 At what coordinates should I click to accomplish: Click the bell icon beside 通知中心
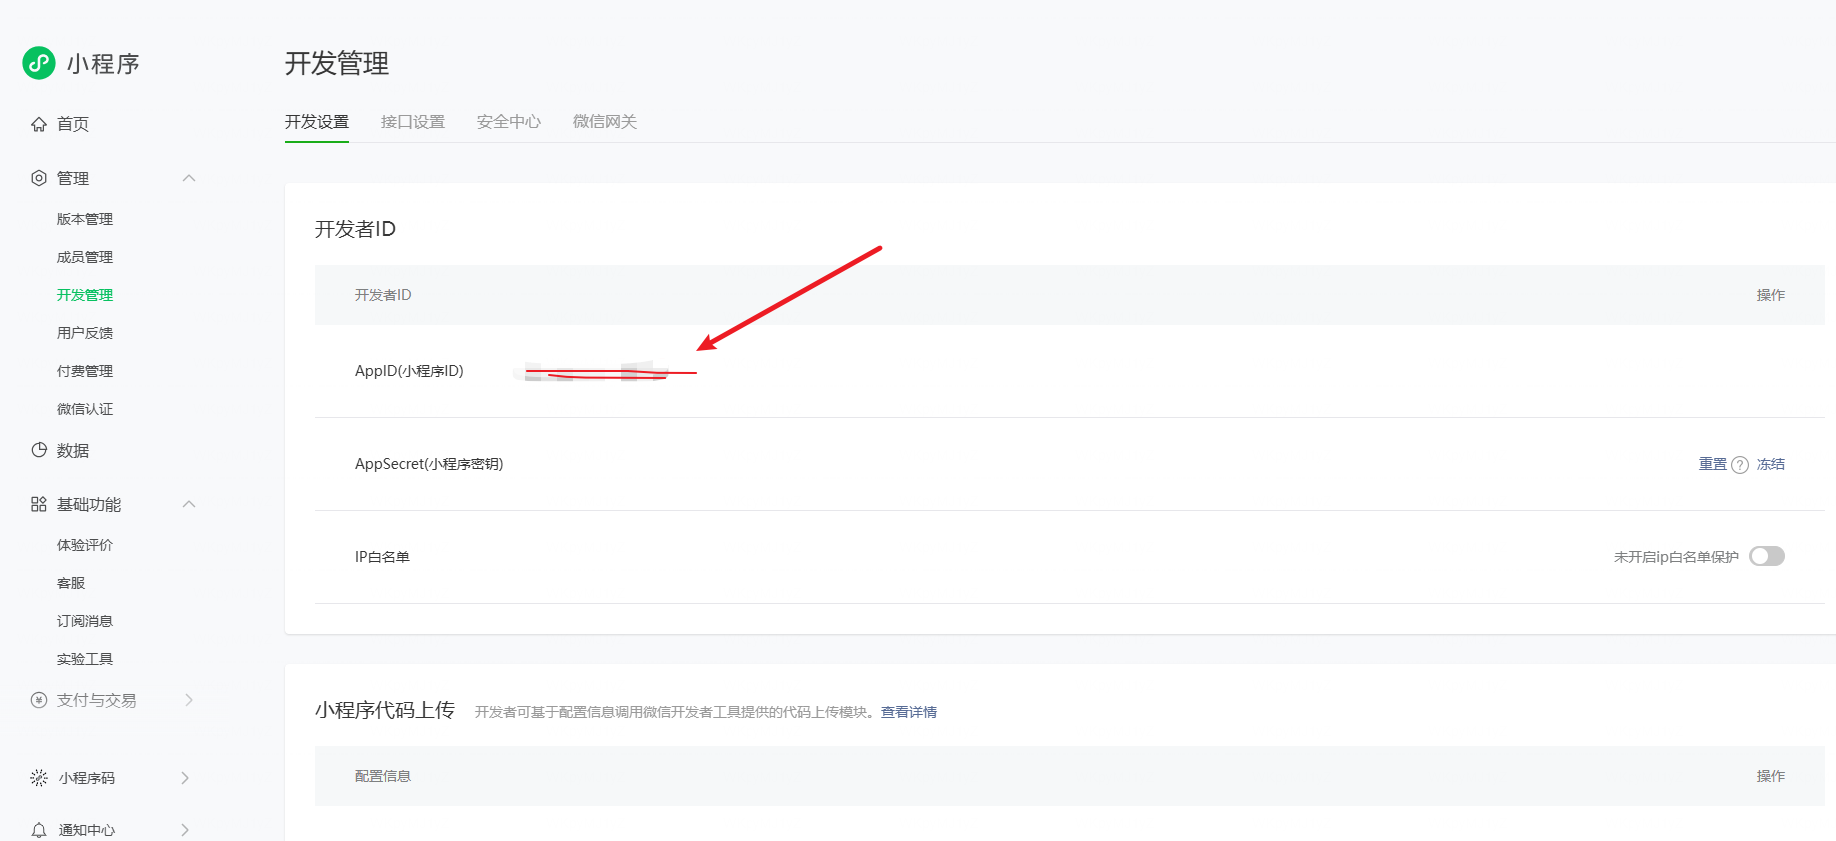pos(39,830)
